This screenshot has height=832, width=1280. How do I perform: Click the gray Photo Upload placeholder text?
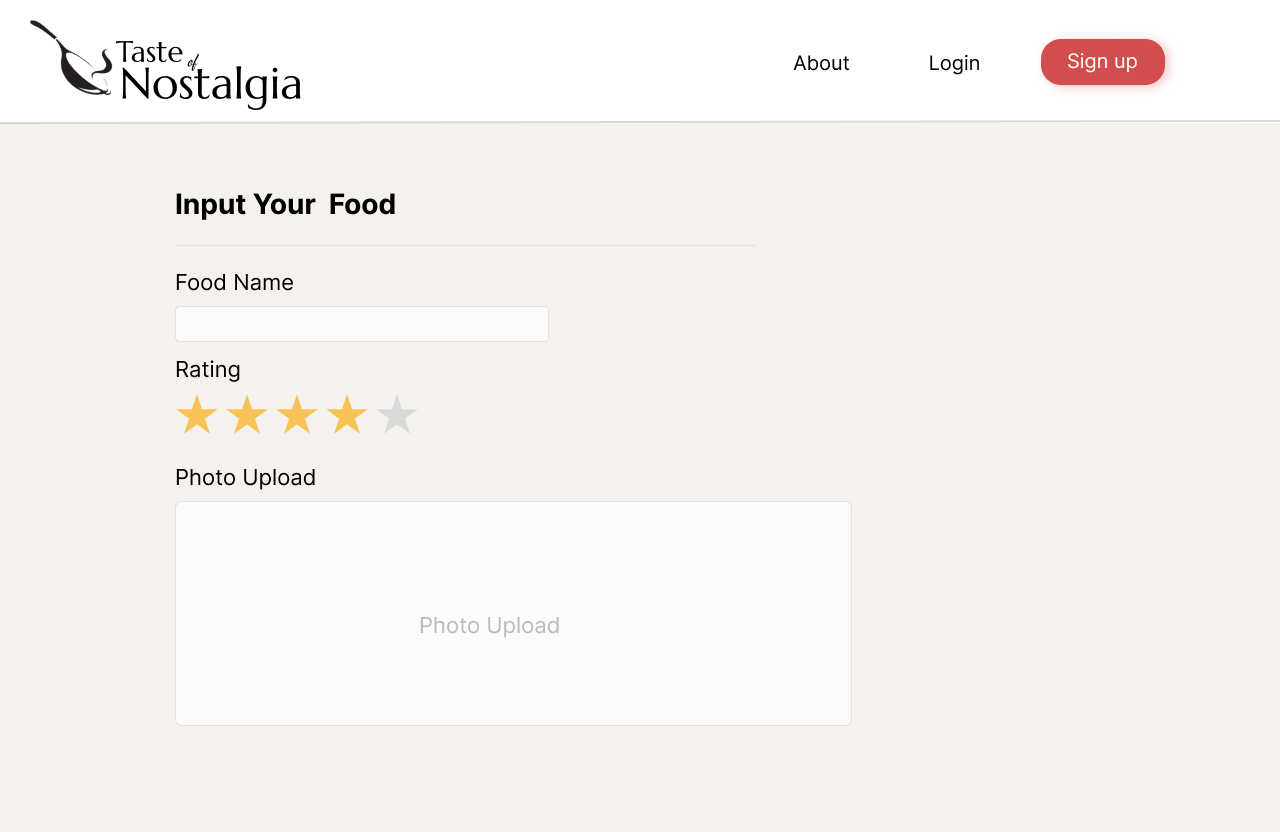tap(489, 626)
